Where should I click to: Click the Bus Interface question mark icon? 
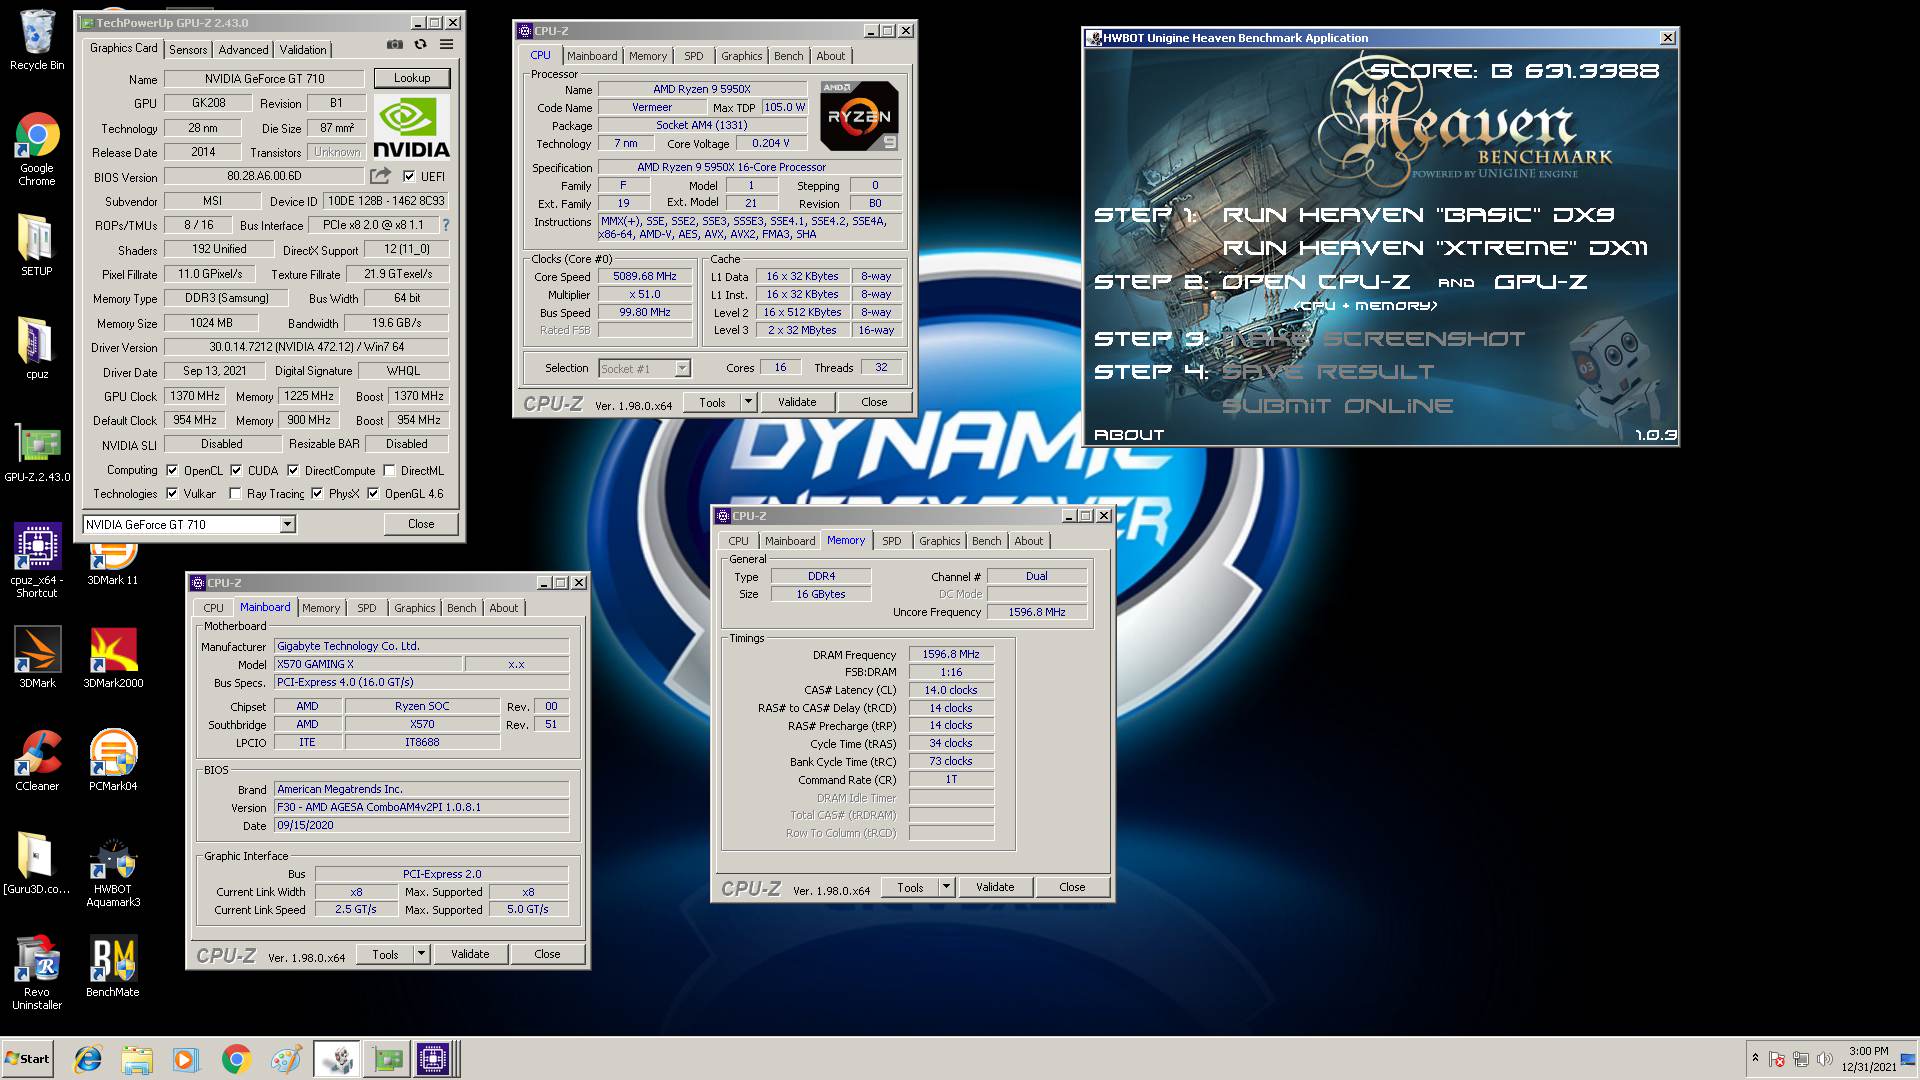446,225
